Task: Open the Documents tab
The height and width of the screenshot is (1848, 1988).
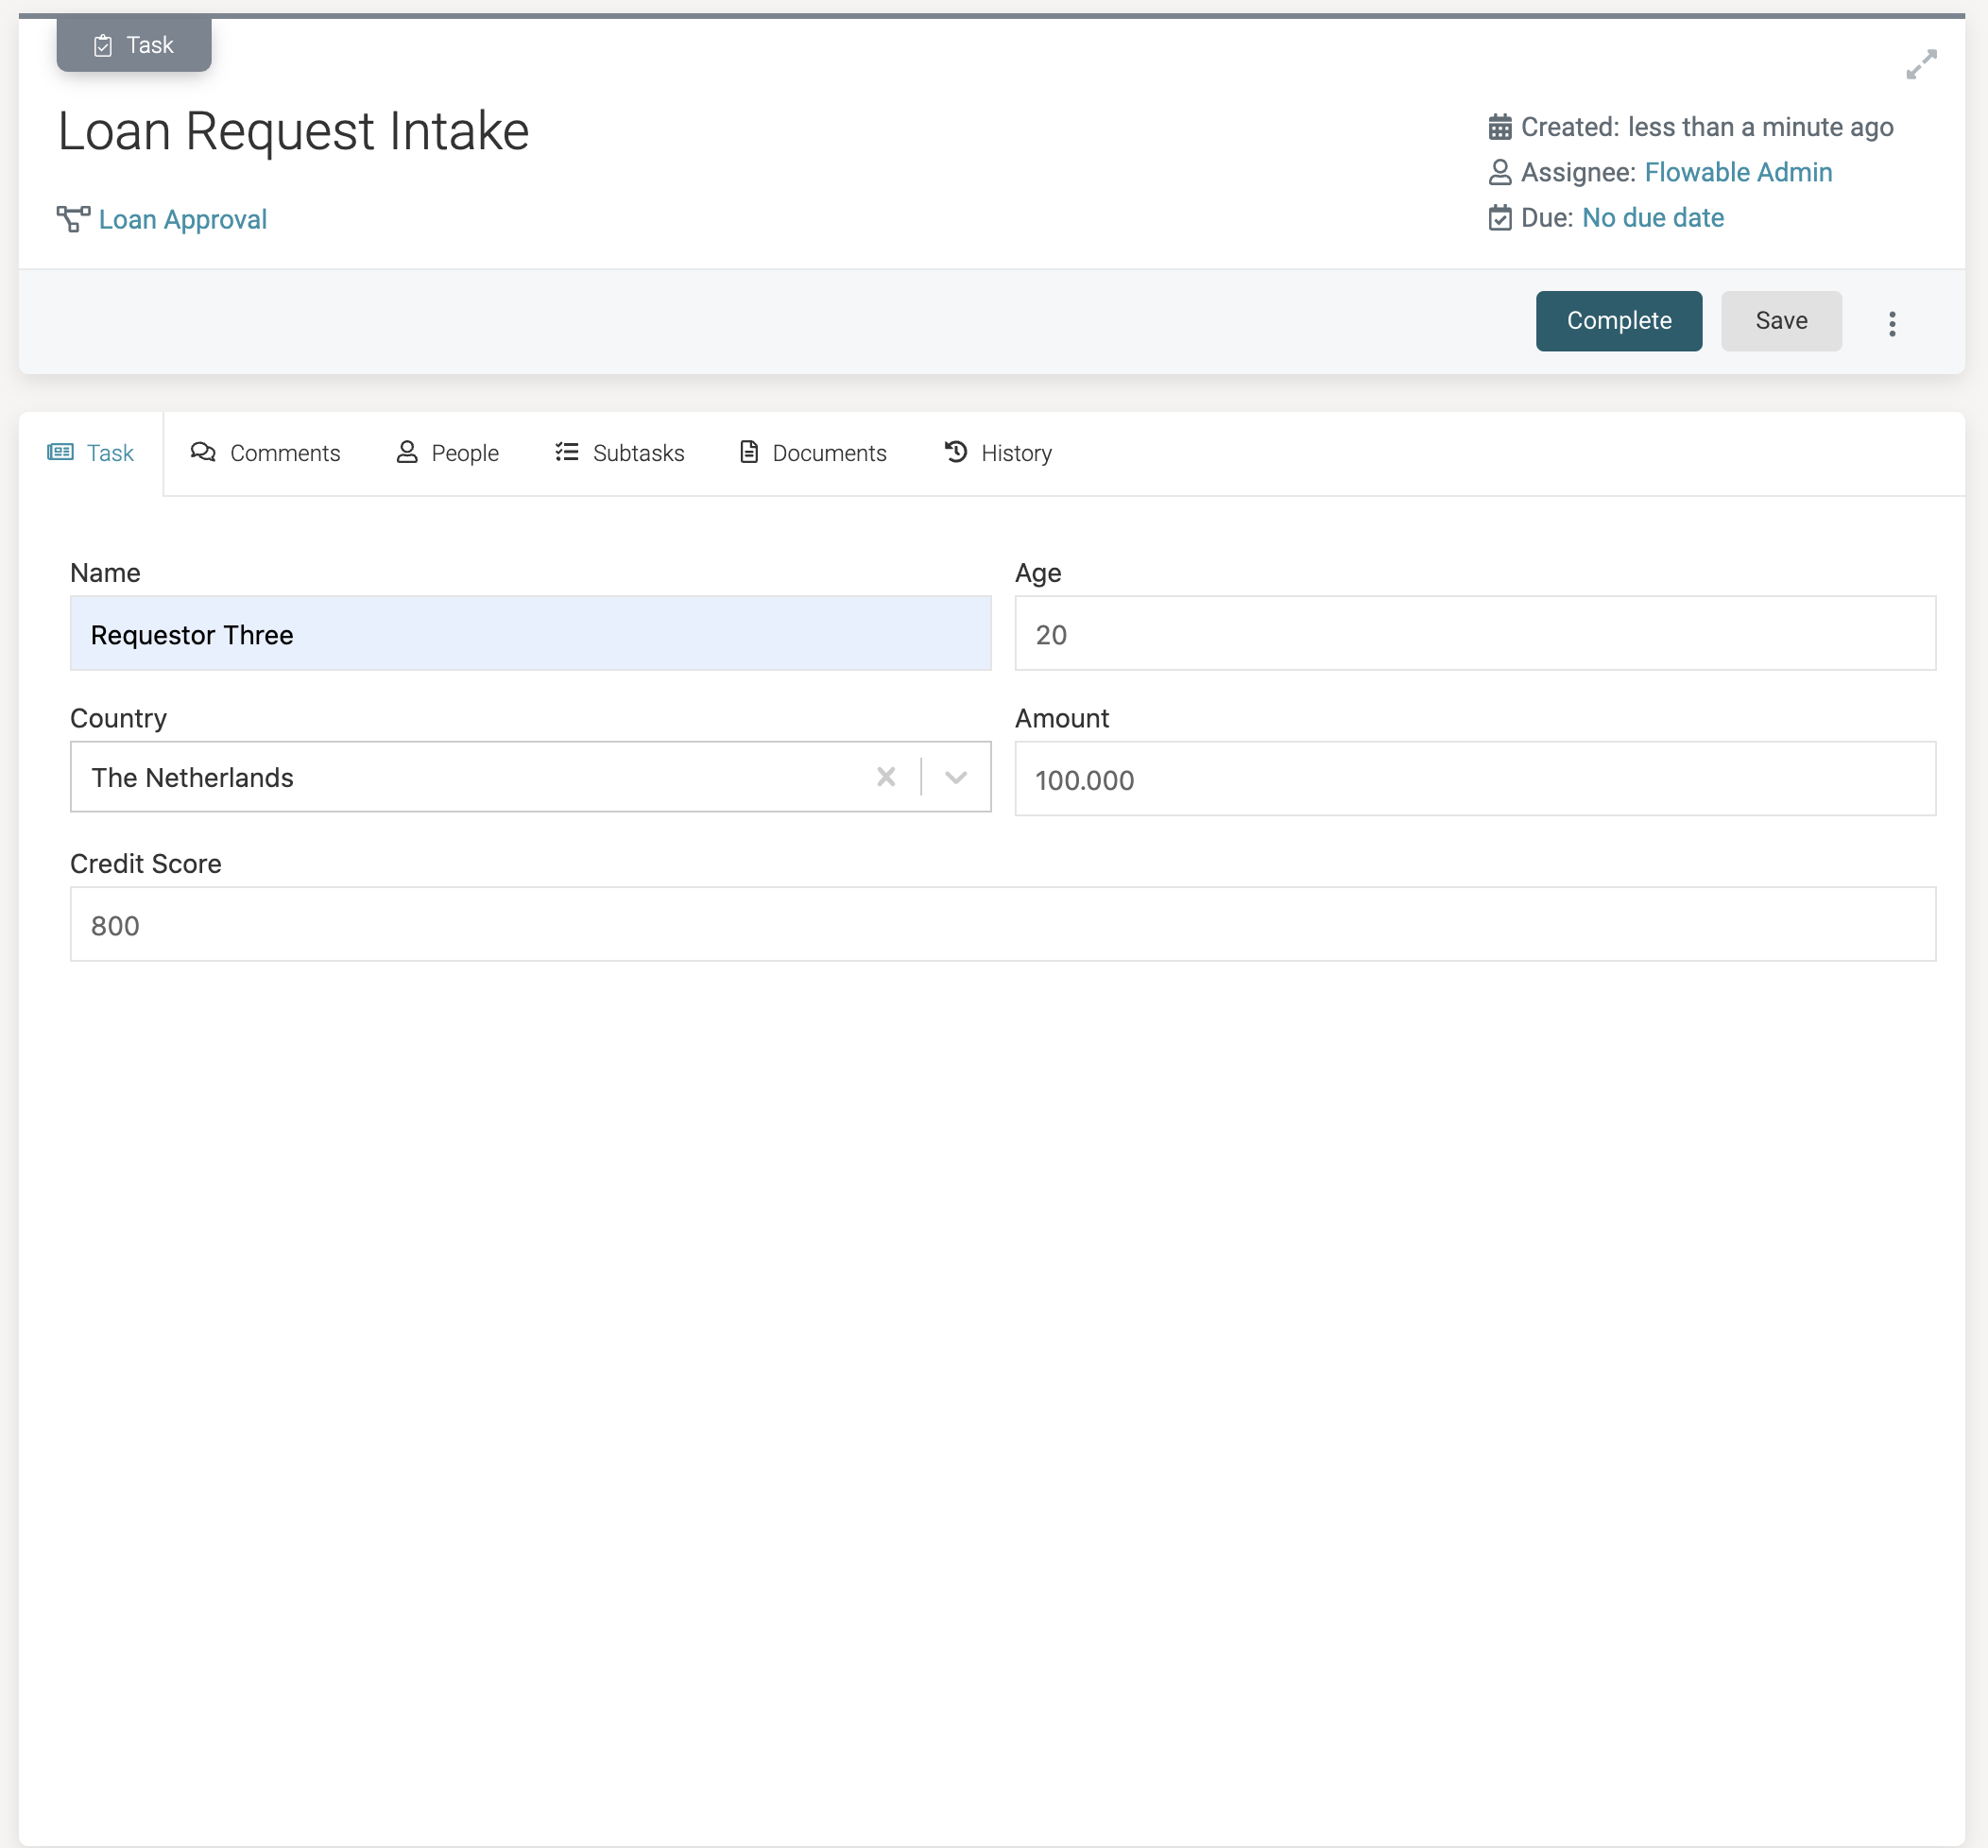Action: pos(829,453)
